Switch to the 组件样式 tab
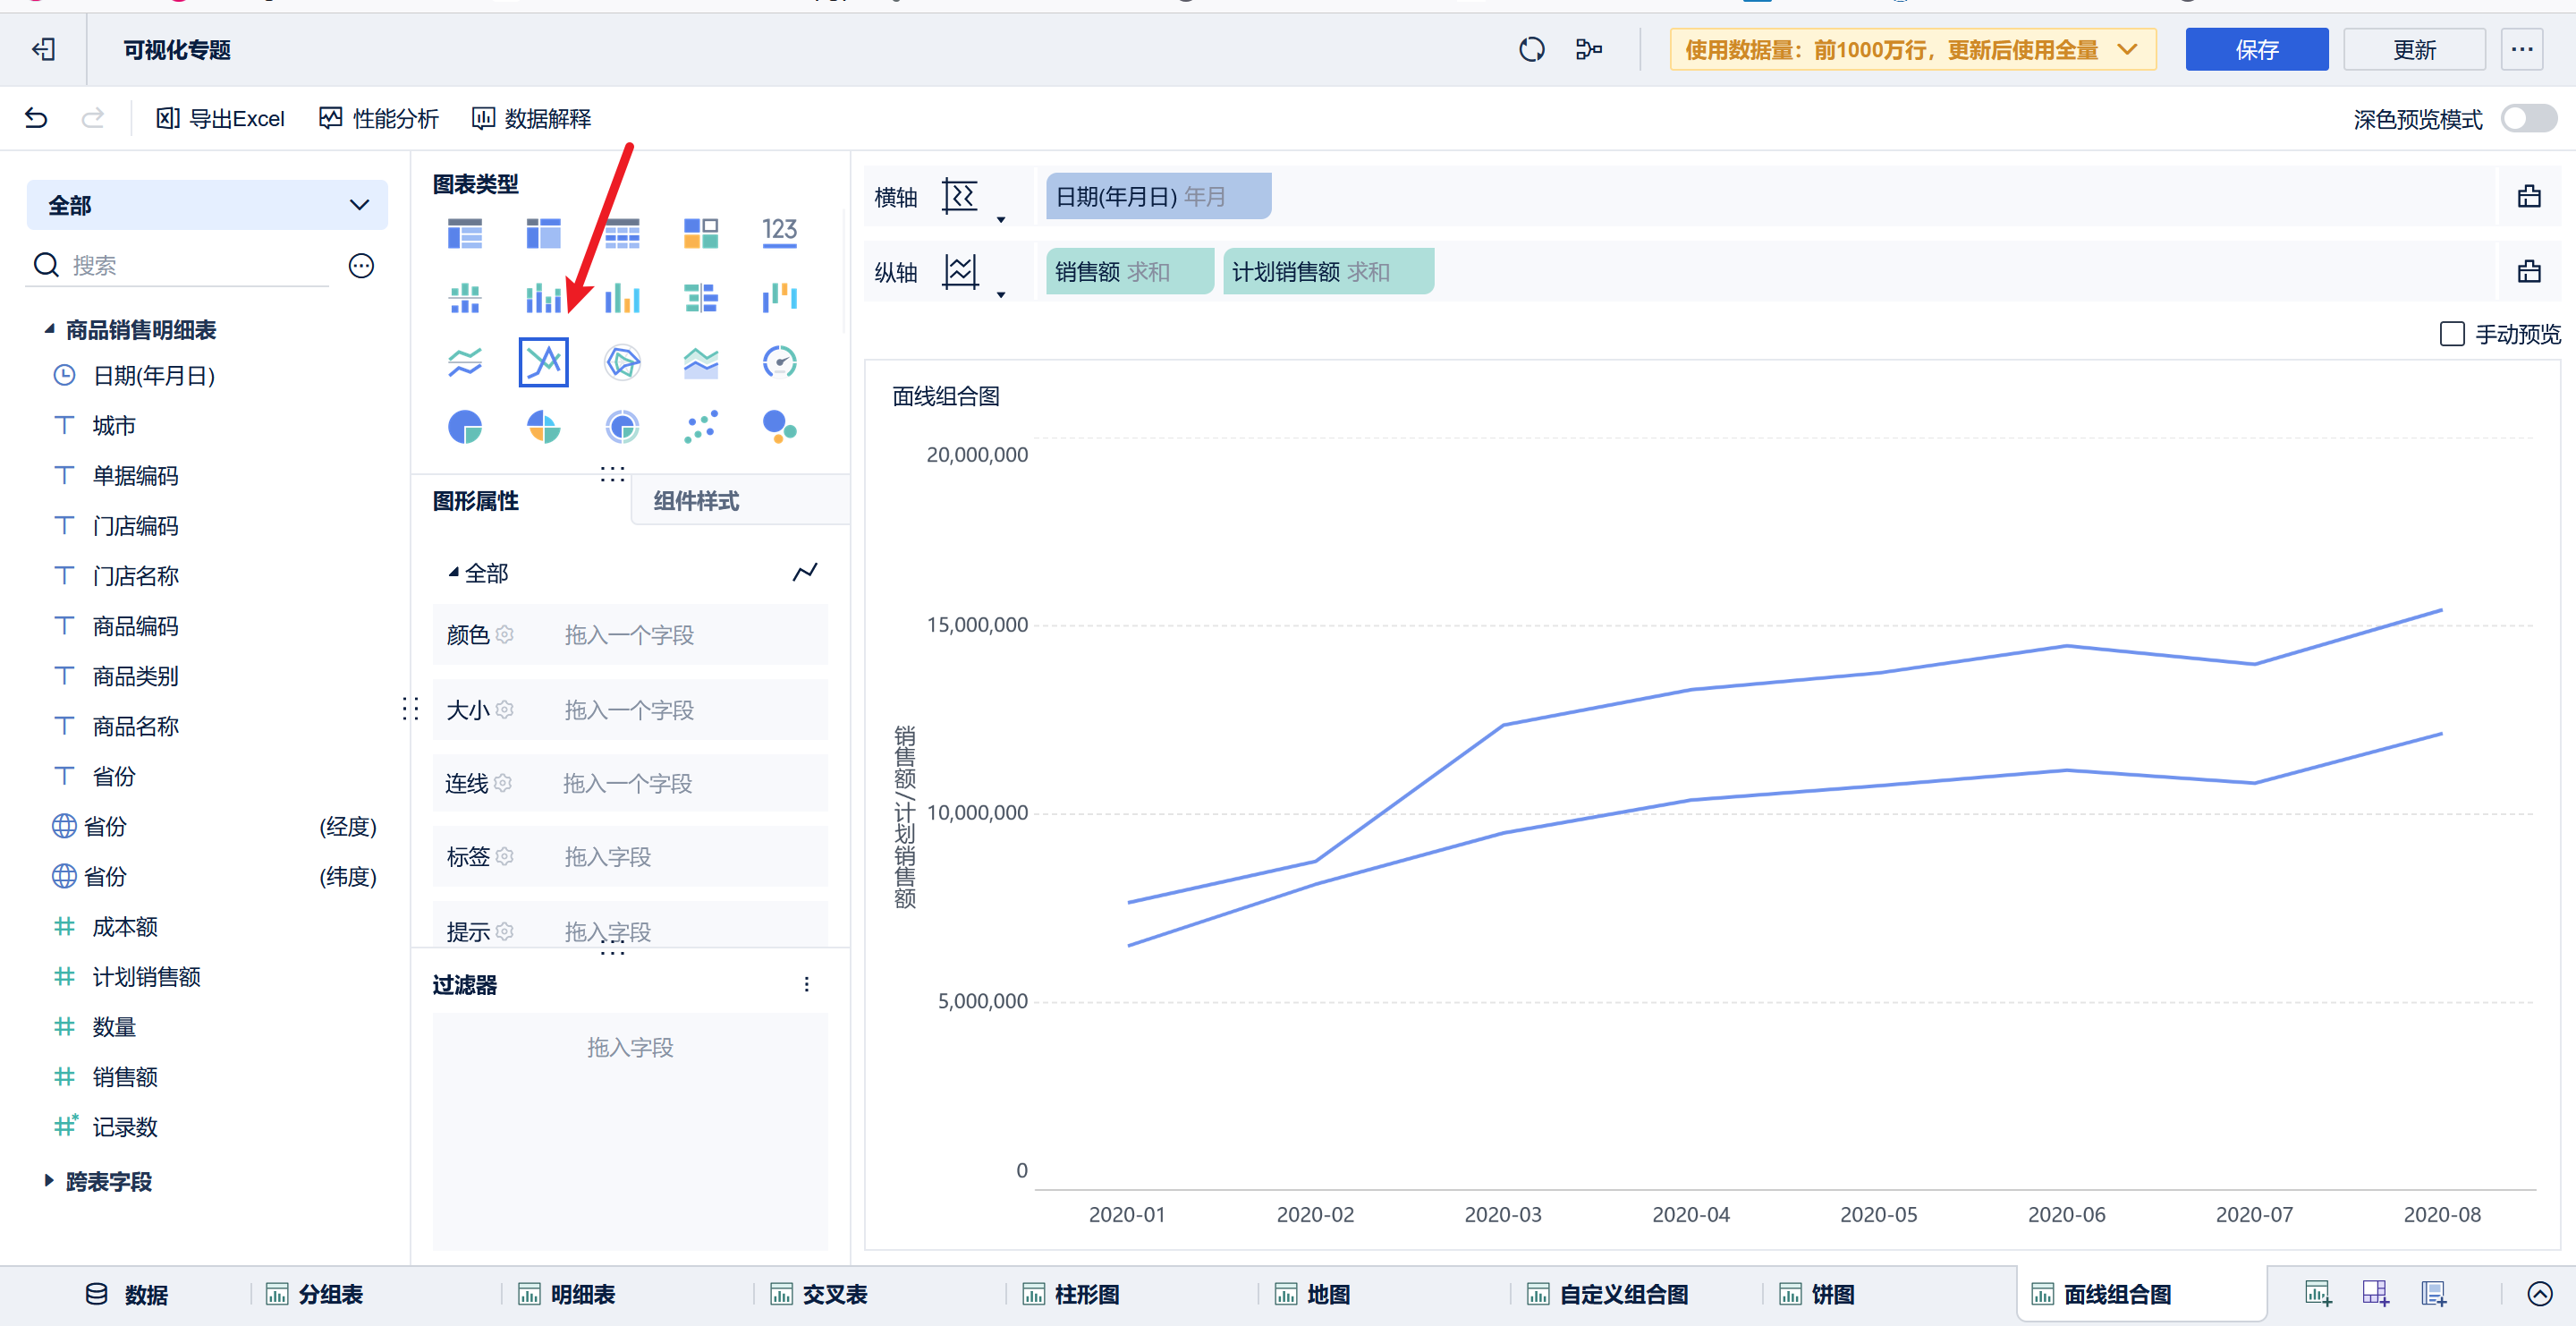Screen dimensions: 2576x1326 pos(696,501)
